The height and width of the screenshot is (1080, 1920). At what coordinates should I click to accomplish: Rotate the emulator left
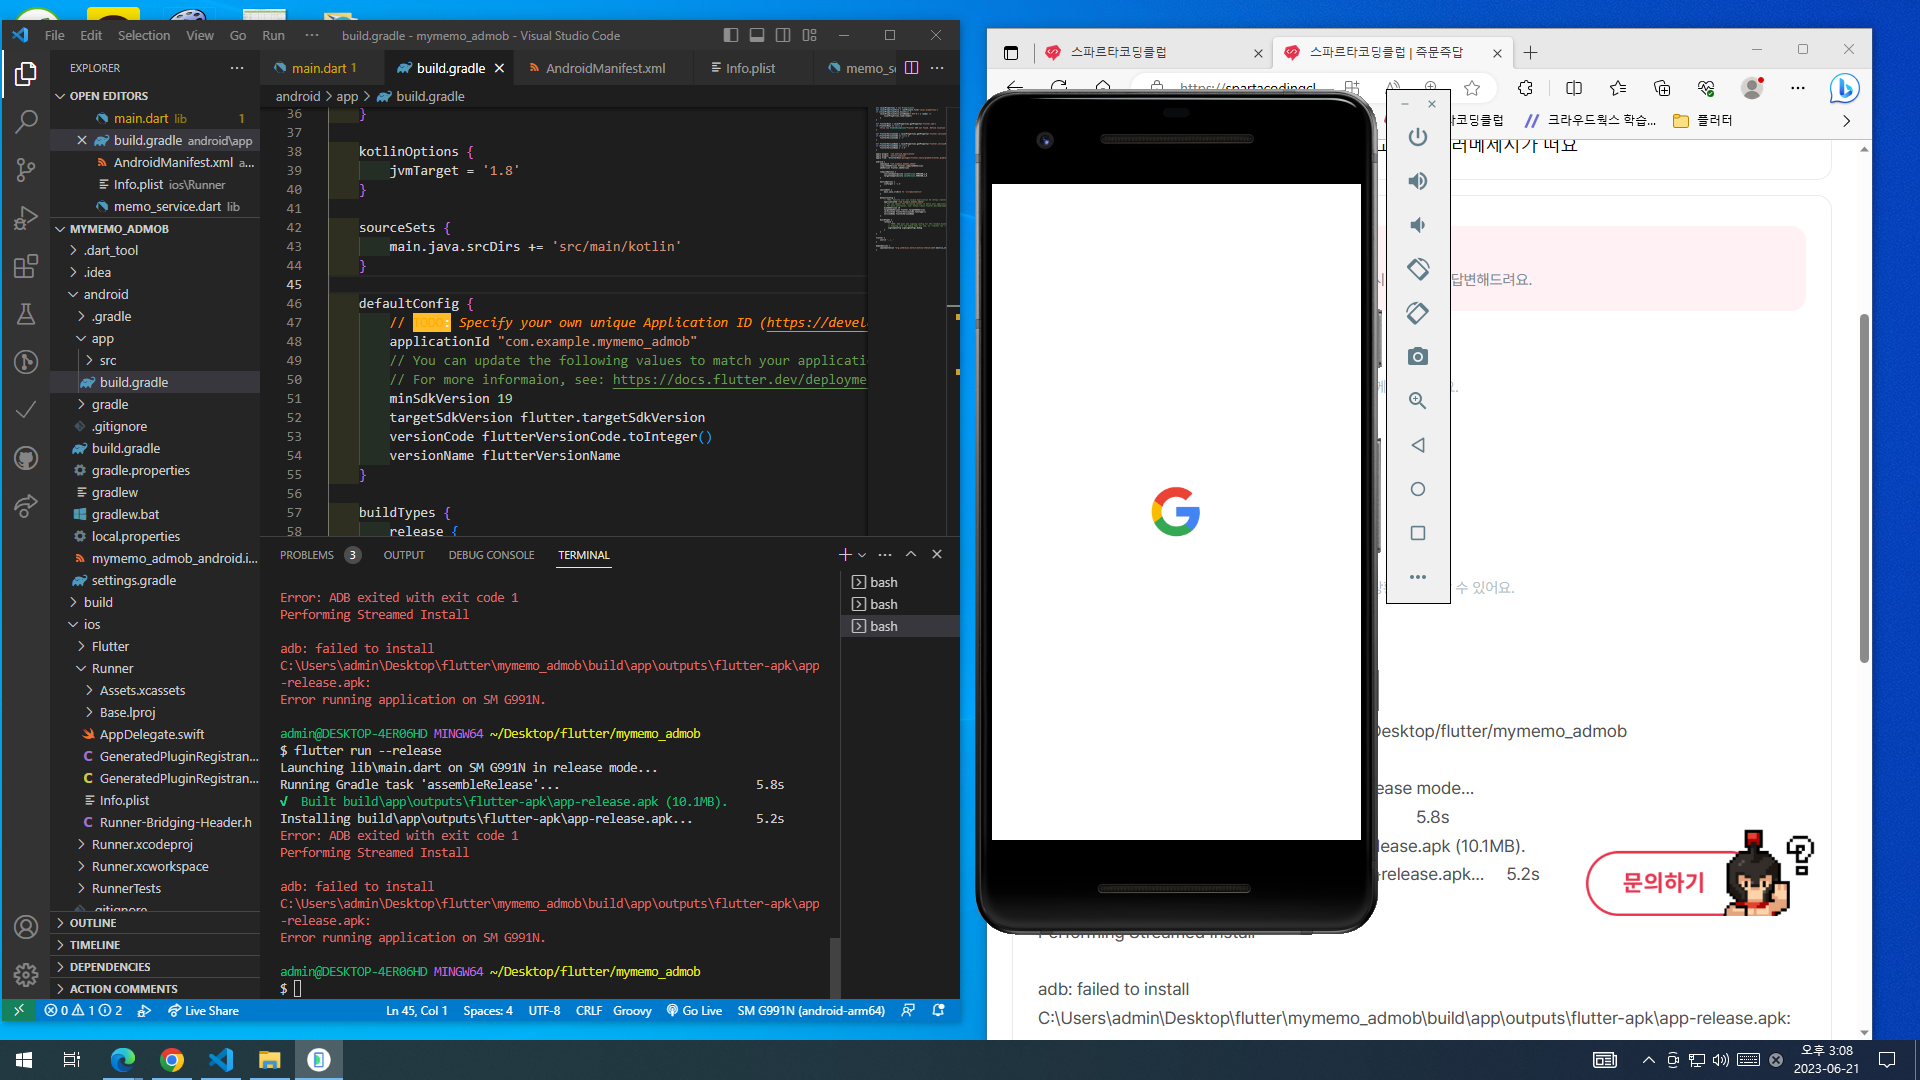tap(1418, 269)
